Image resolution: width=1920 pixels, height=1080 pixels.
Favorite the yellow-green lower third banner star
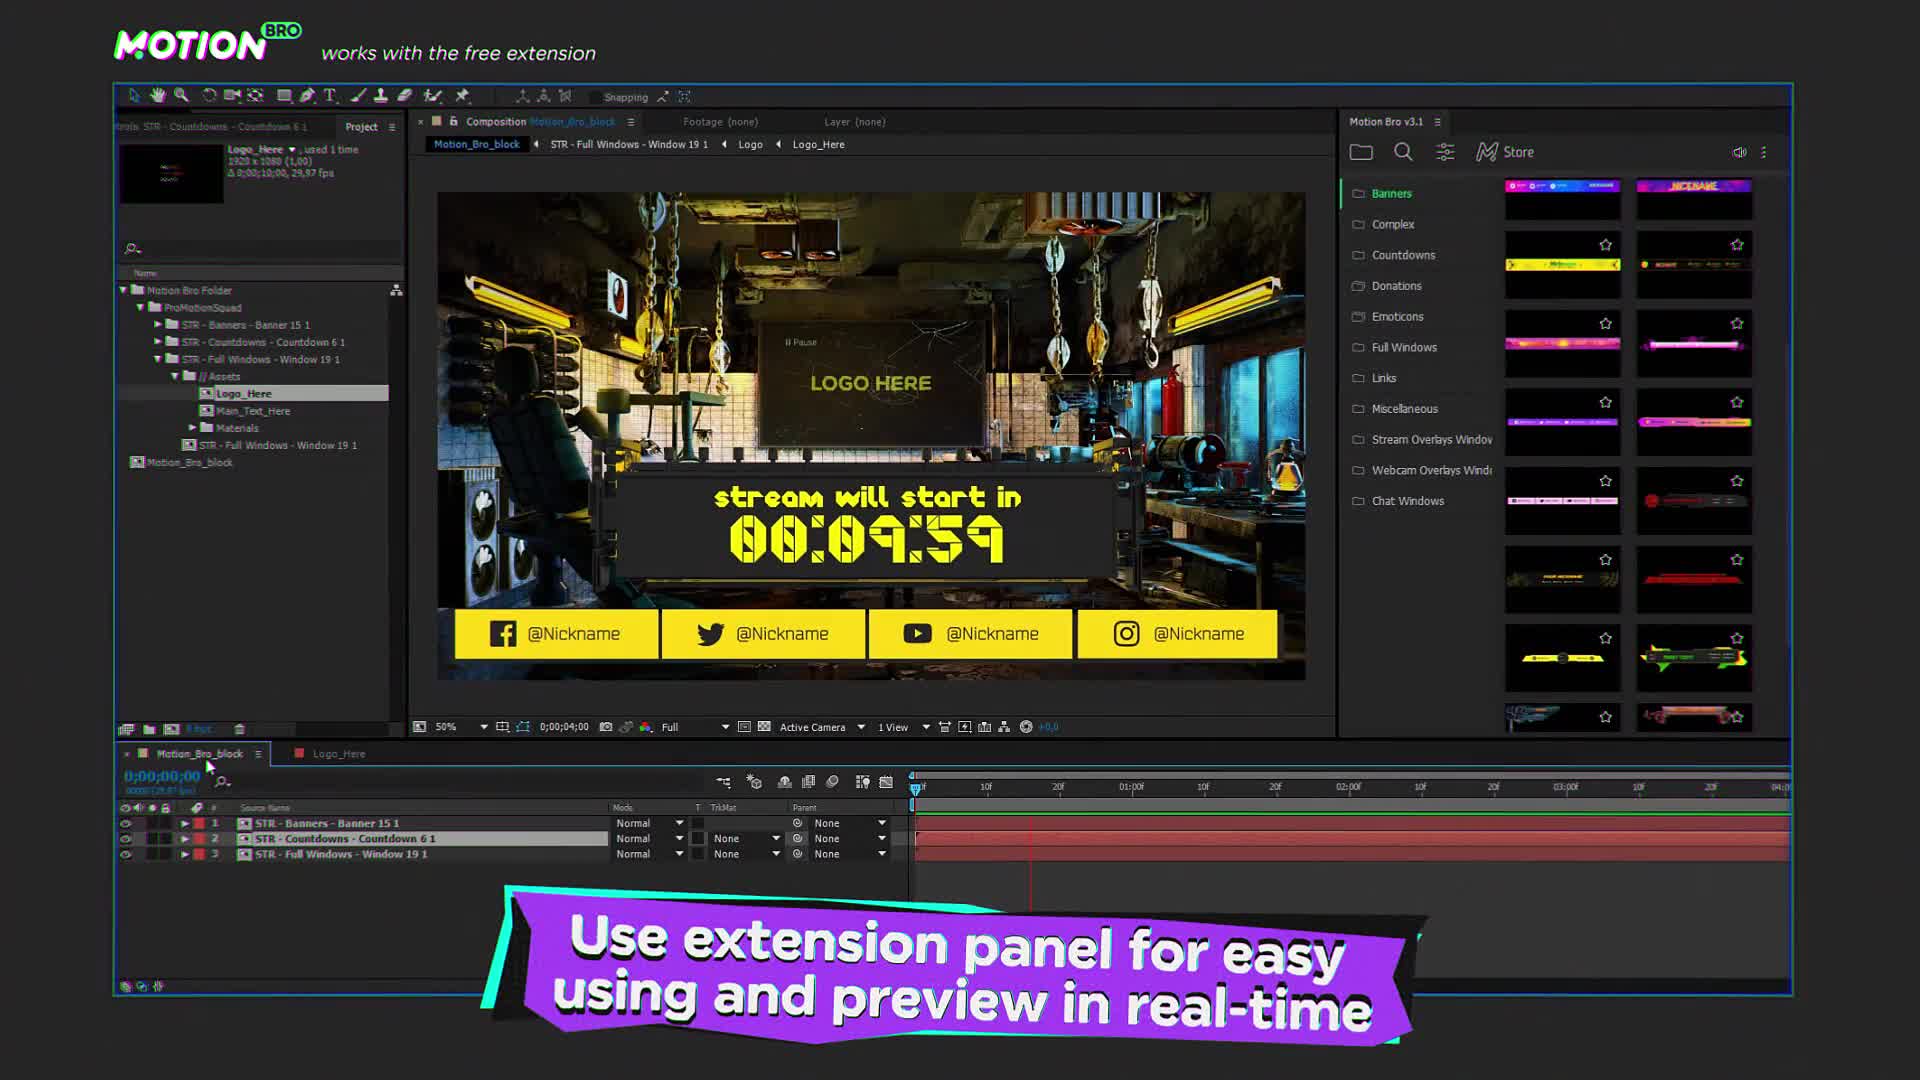(1736, 638)
